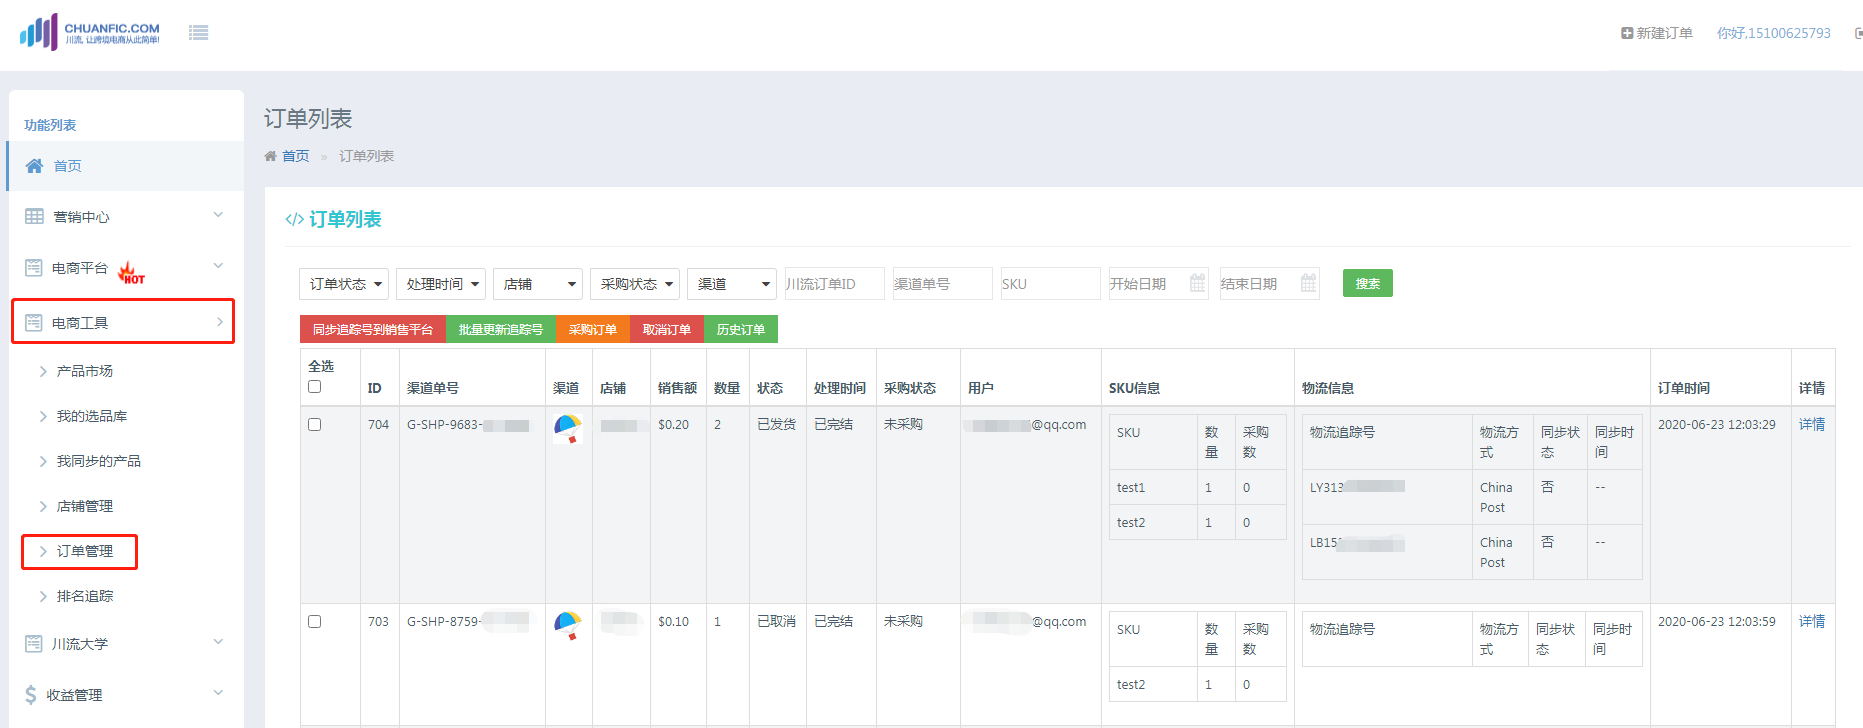Expand the 收益管理 chevron

point(218,693)
